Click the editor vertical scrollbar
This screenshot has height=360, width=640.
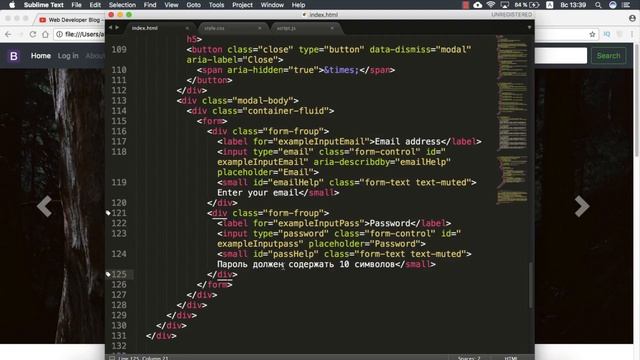(531, 284)
